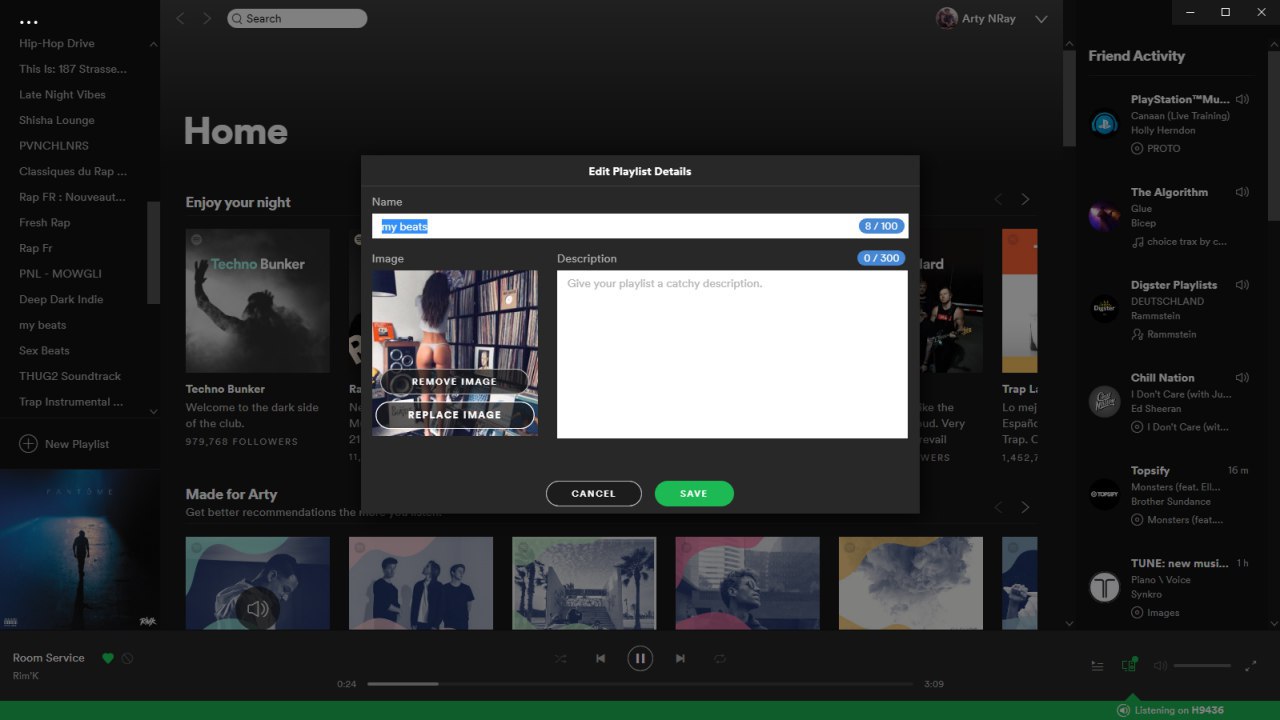Click the TUNE: new music avatar
The image size is (1280, 720).
pyautogui.click(x=1104, y=587)
